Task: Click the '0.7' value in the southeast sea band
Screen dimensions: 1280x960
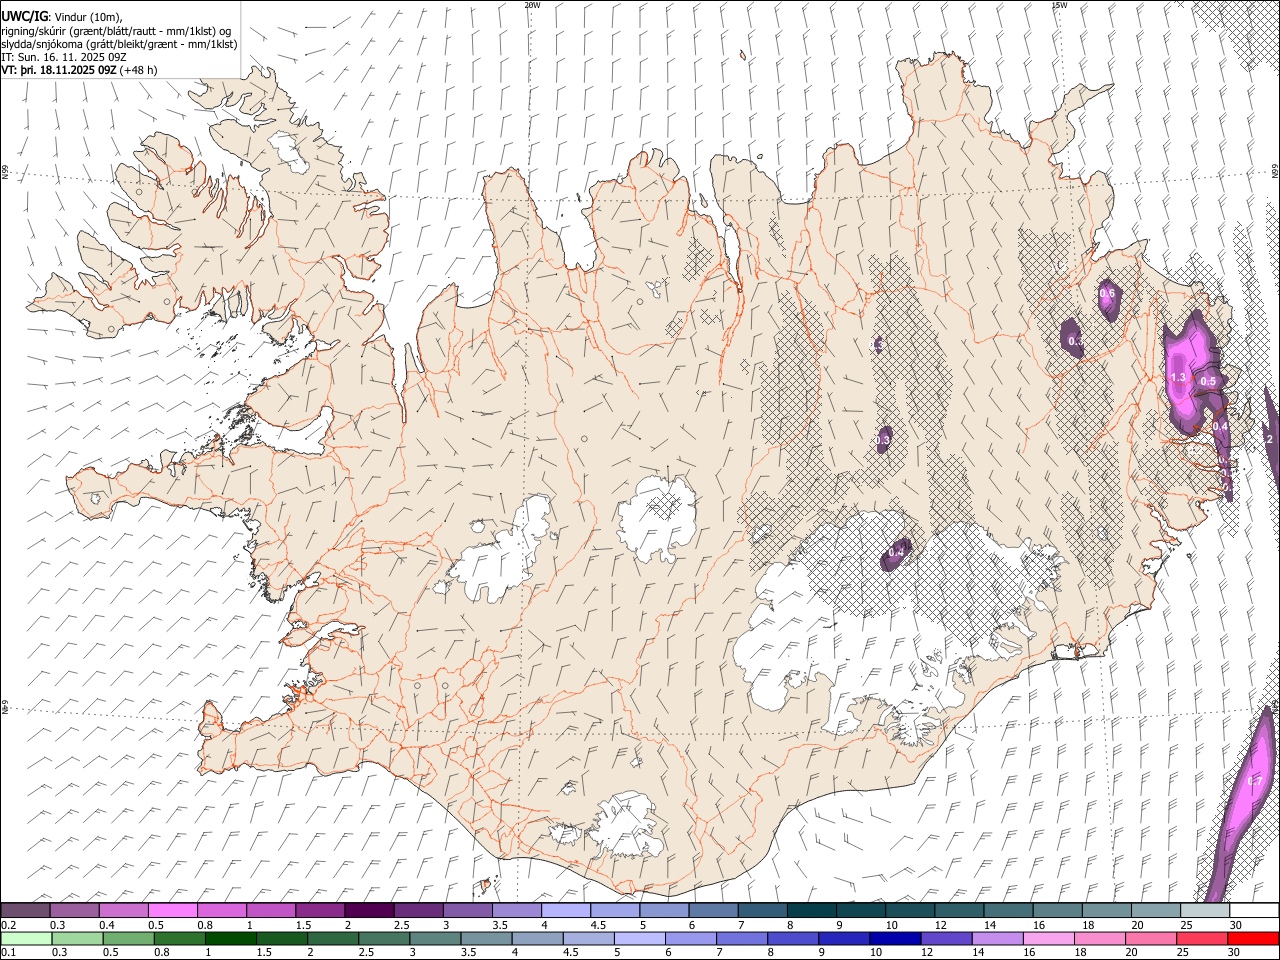Action: pyautogui.click(x=1257, y=781)
